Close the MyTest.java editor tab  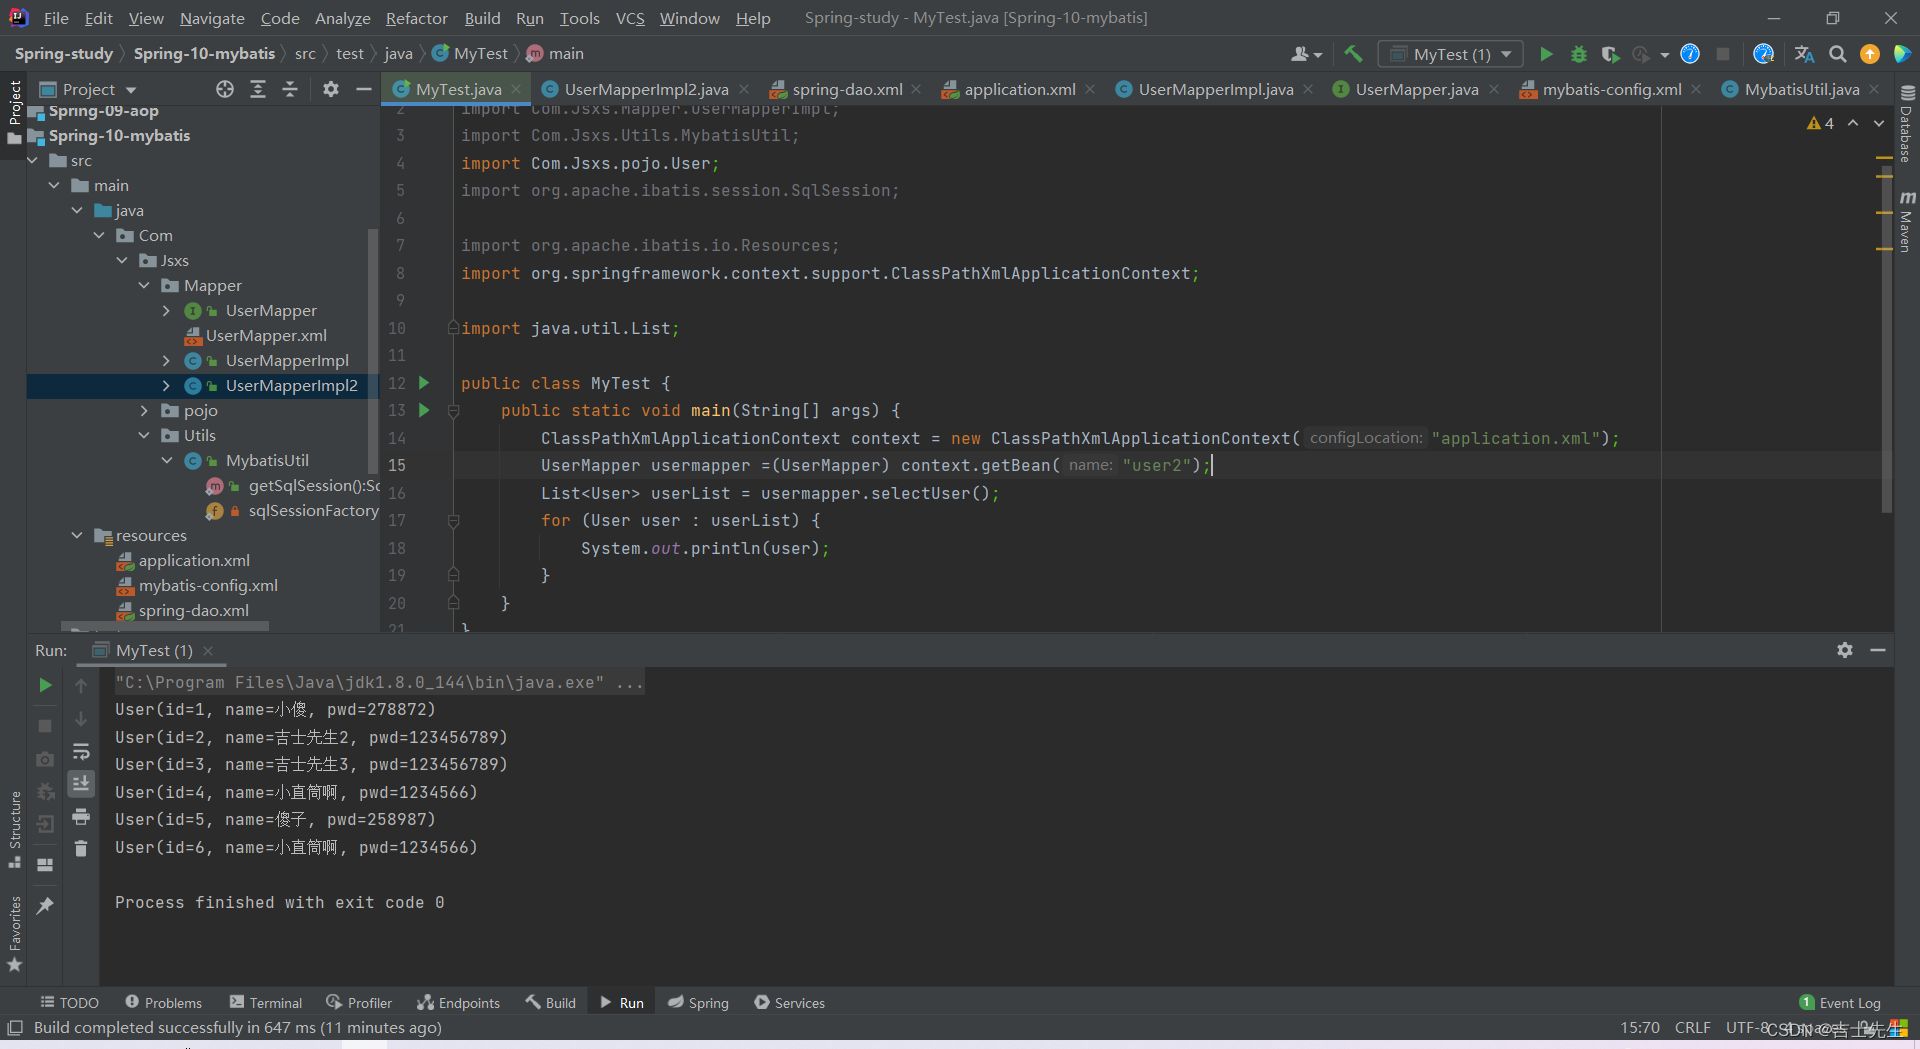[x=516, y=89]
